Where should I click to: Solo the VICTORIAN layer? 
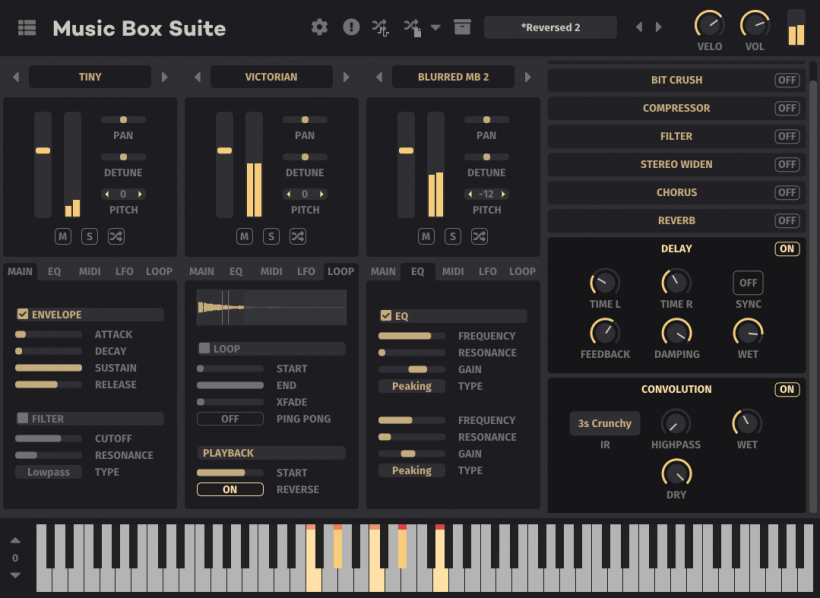(271, 236)
